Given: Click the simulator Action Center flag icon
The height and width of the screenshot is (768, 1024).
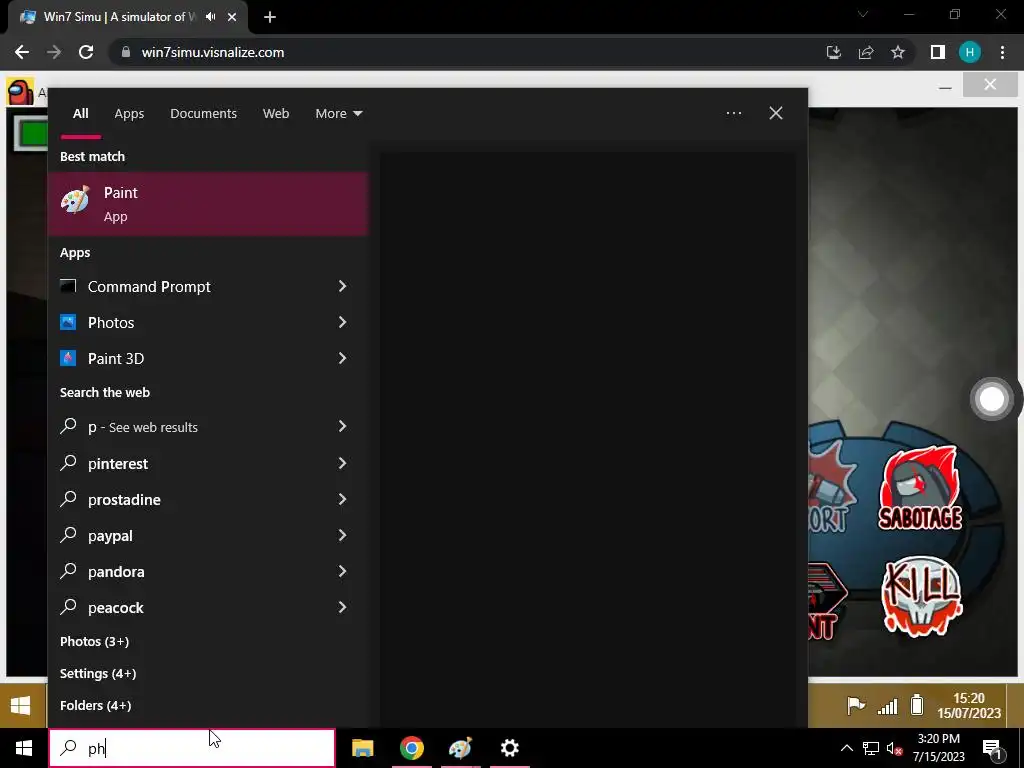Looking at the screenshot, I should pyautogui.click(x=856, y=705).
